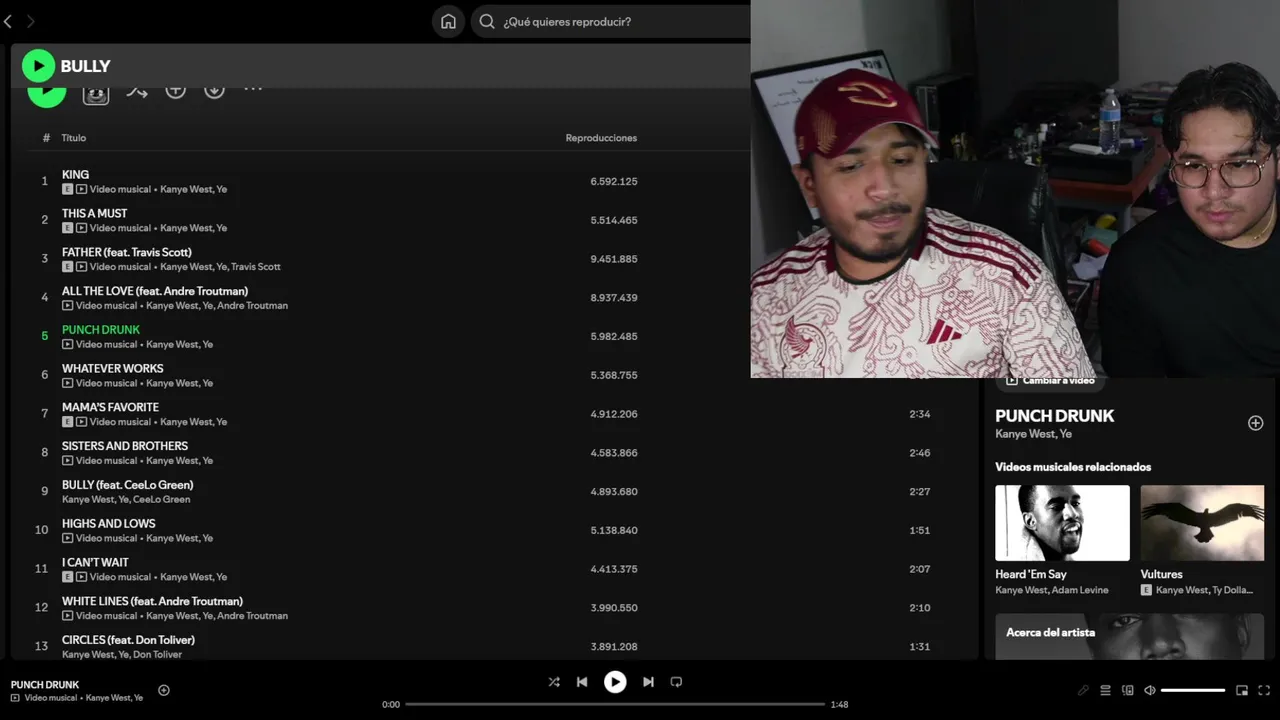Add BULLY album to library
Screen dimensions: 1280x720
pyautogui.click(x=176, y=90)
